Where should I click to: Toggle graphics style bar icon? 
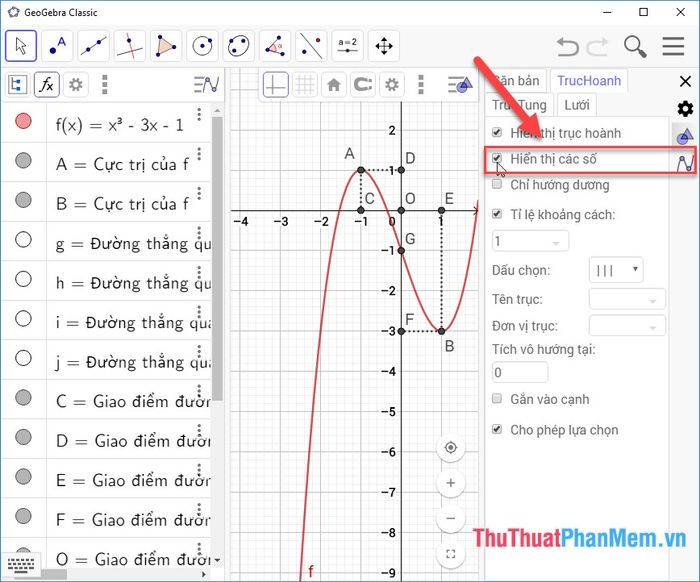tap(460, 84)
